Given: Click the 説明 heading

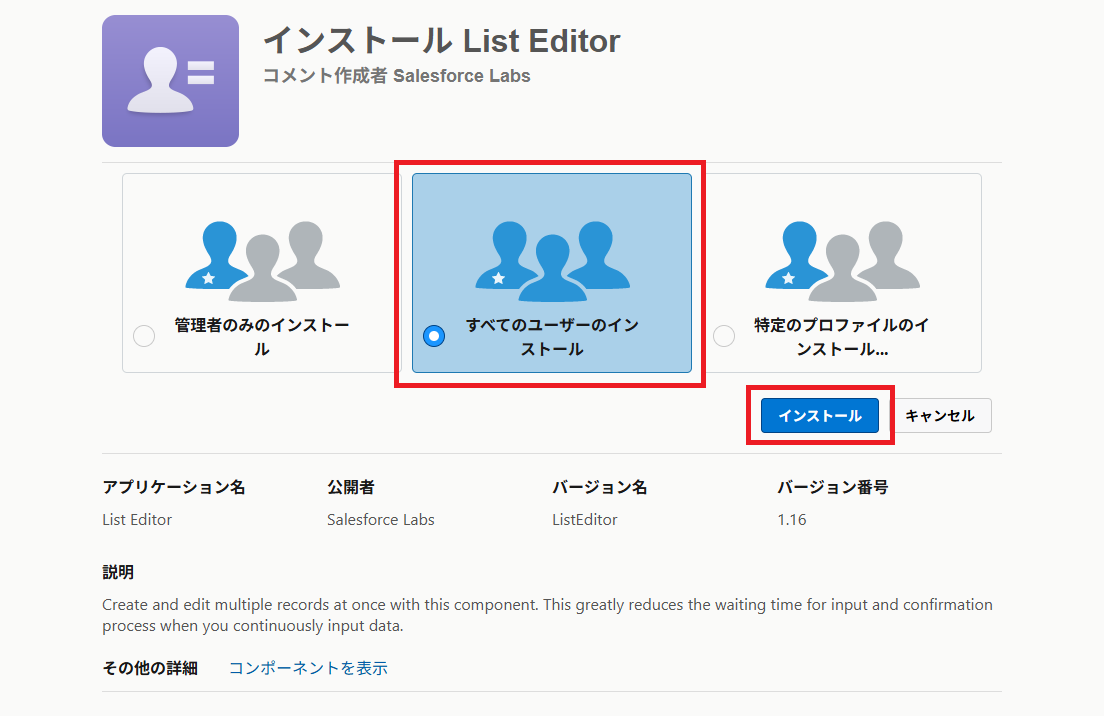Looking at the screenshot, I should click(x=118, y=572).
